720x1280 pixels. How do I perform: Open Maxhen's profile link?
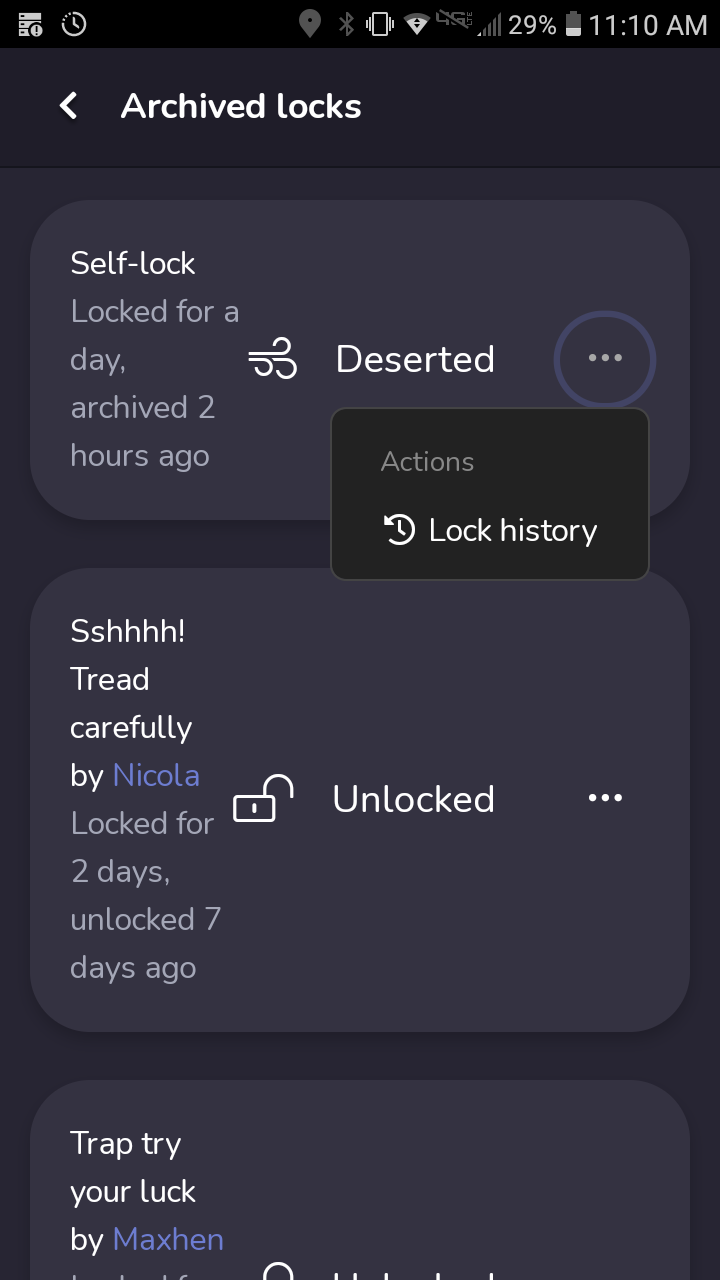pyautogui.click(x=168, y=1239)
